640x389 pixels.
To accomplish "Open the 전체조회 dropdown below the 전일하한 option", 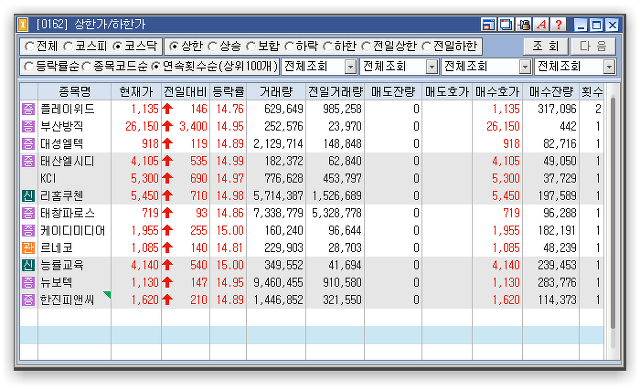I will point(486,67).
